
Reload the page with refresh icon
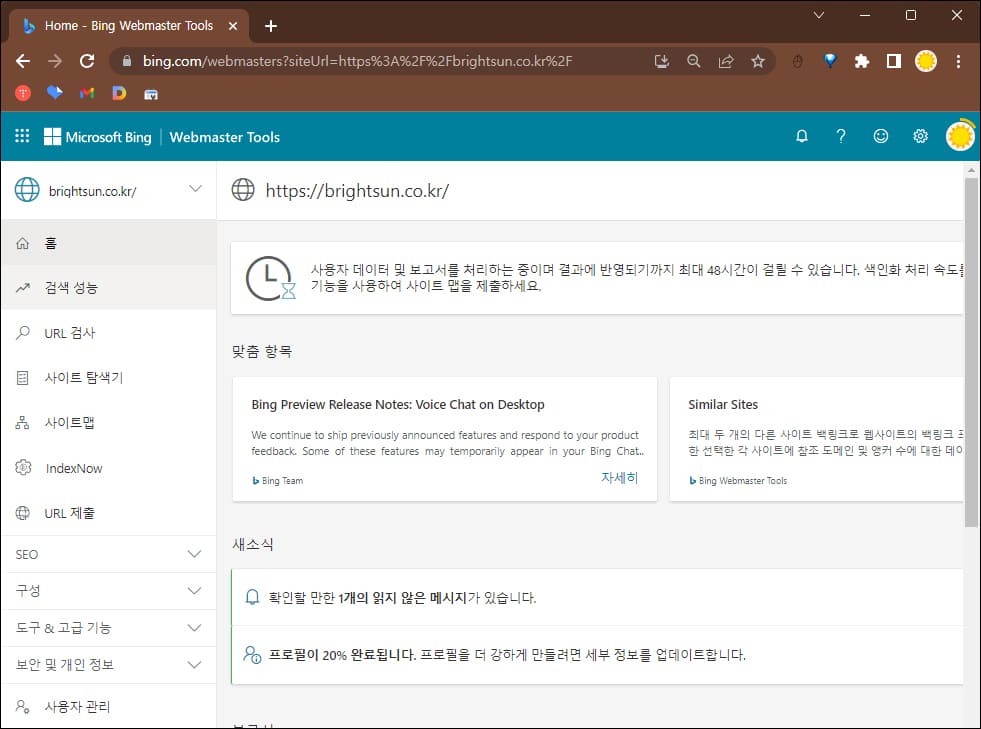click(87, 61)
